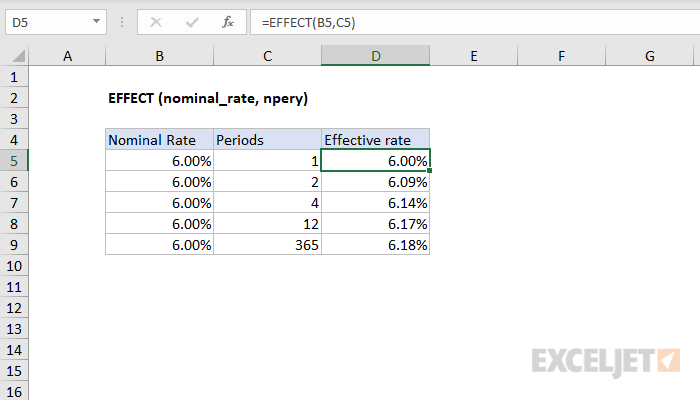Viewport: 700px width, 400px height.
Task: Select row 7 header
Action: point(14,203)
